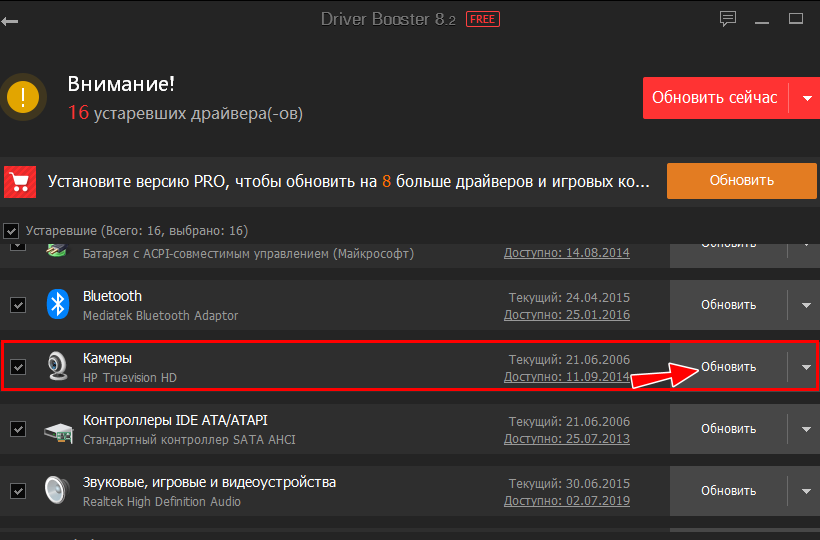Viewport: 820px width, 540px height.
Task: Select HP Truevision HD text
Action: (x=130, y=377)
